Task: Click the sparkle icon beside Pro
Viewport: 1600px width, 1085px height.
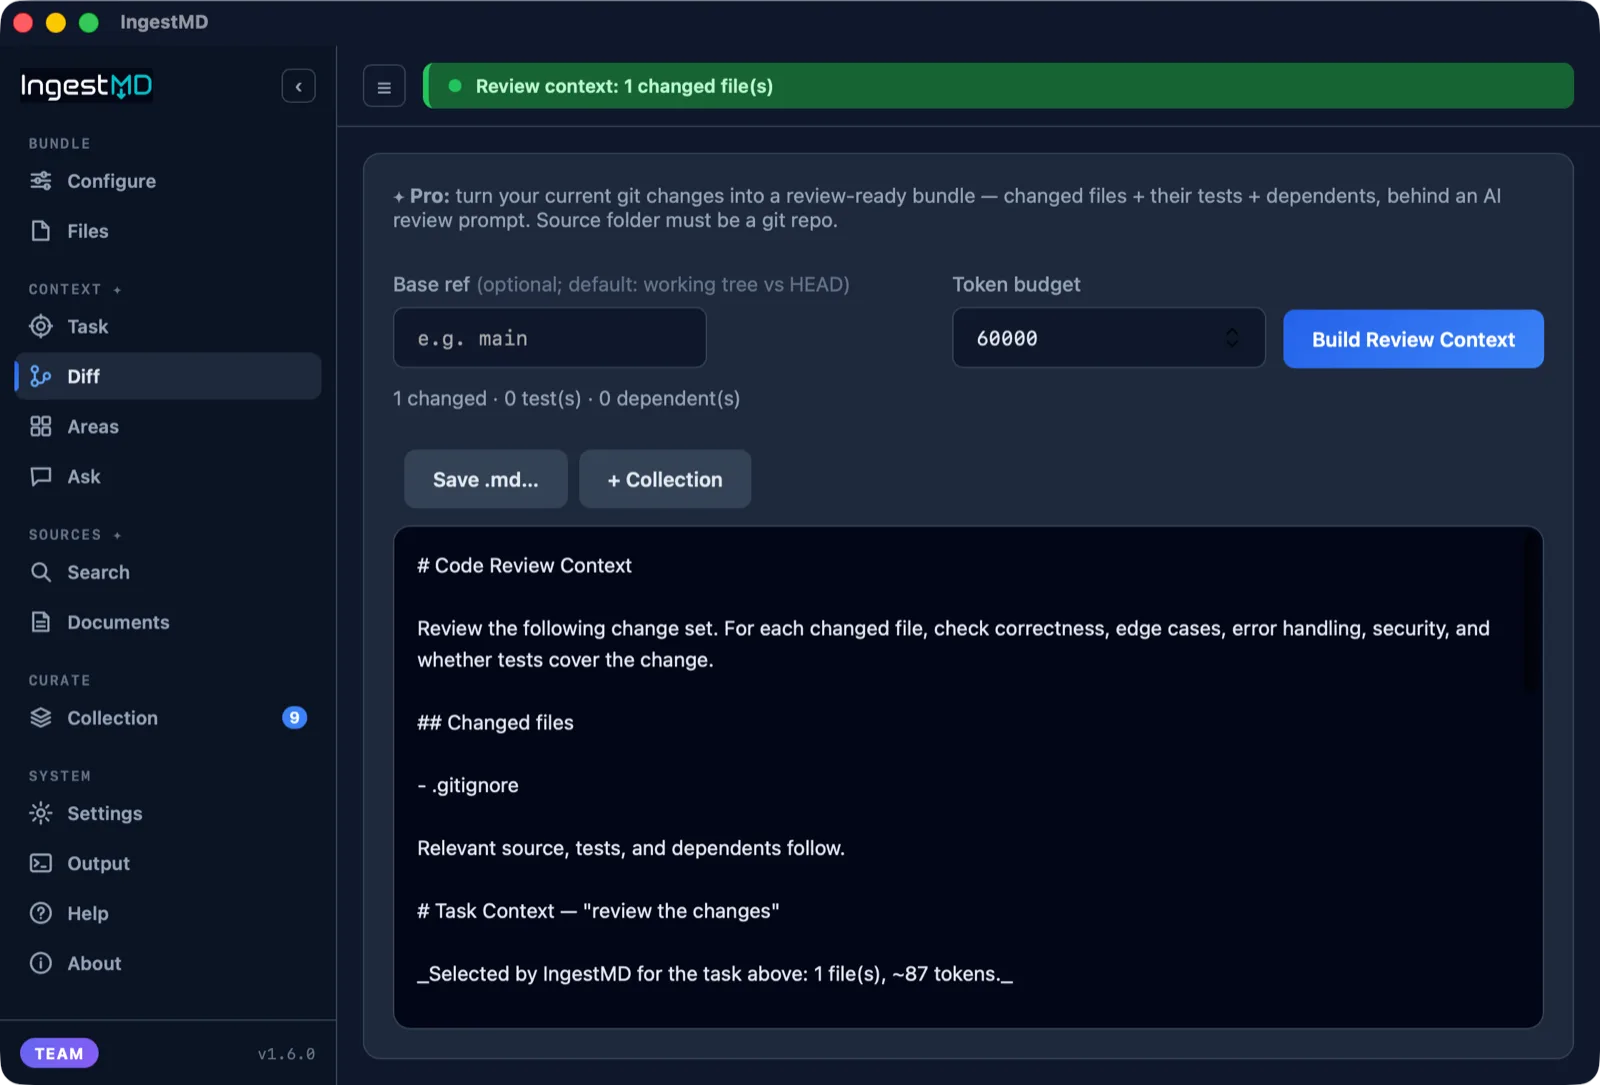Action: pos(399,197)
